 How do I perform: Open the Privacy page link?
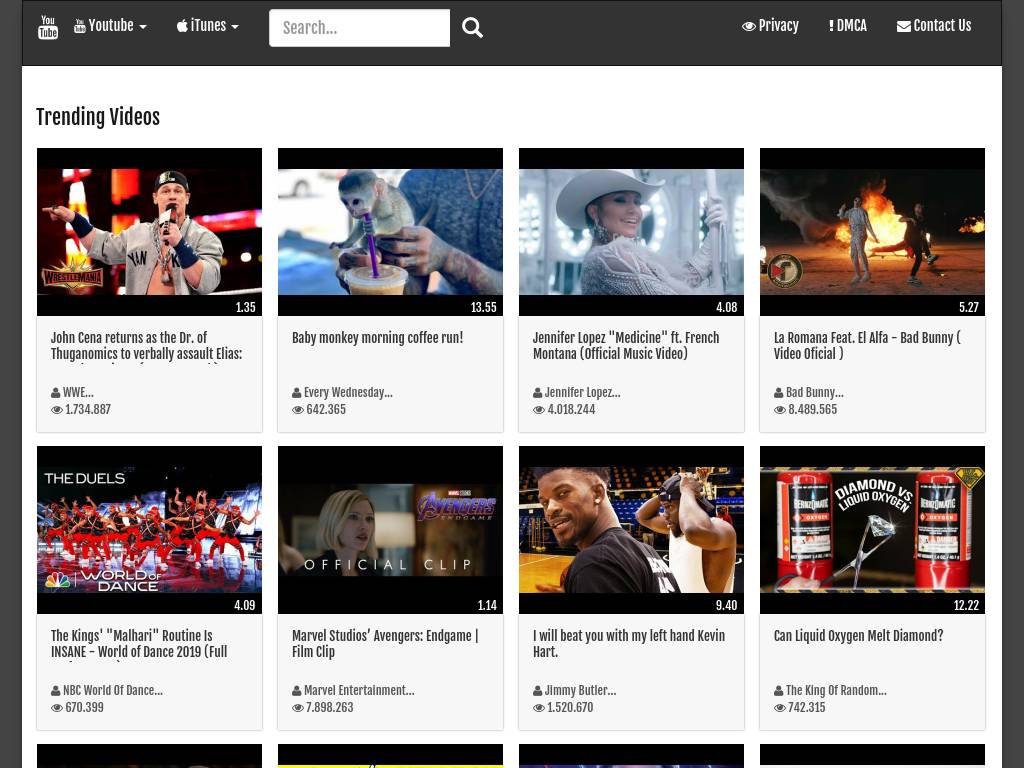click(771, 25)
